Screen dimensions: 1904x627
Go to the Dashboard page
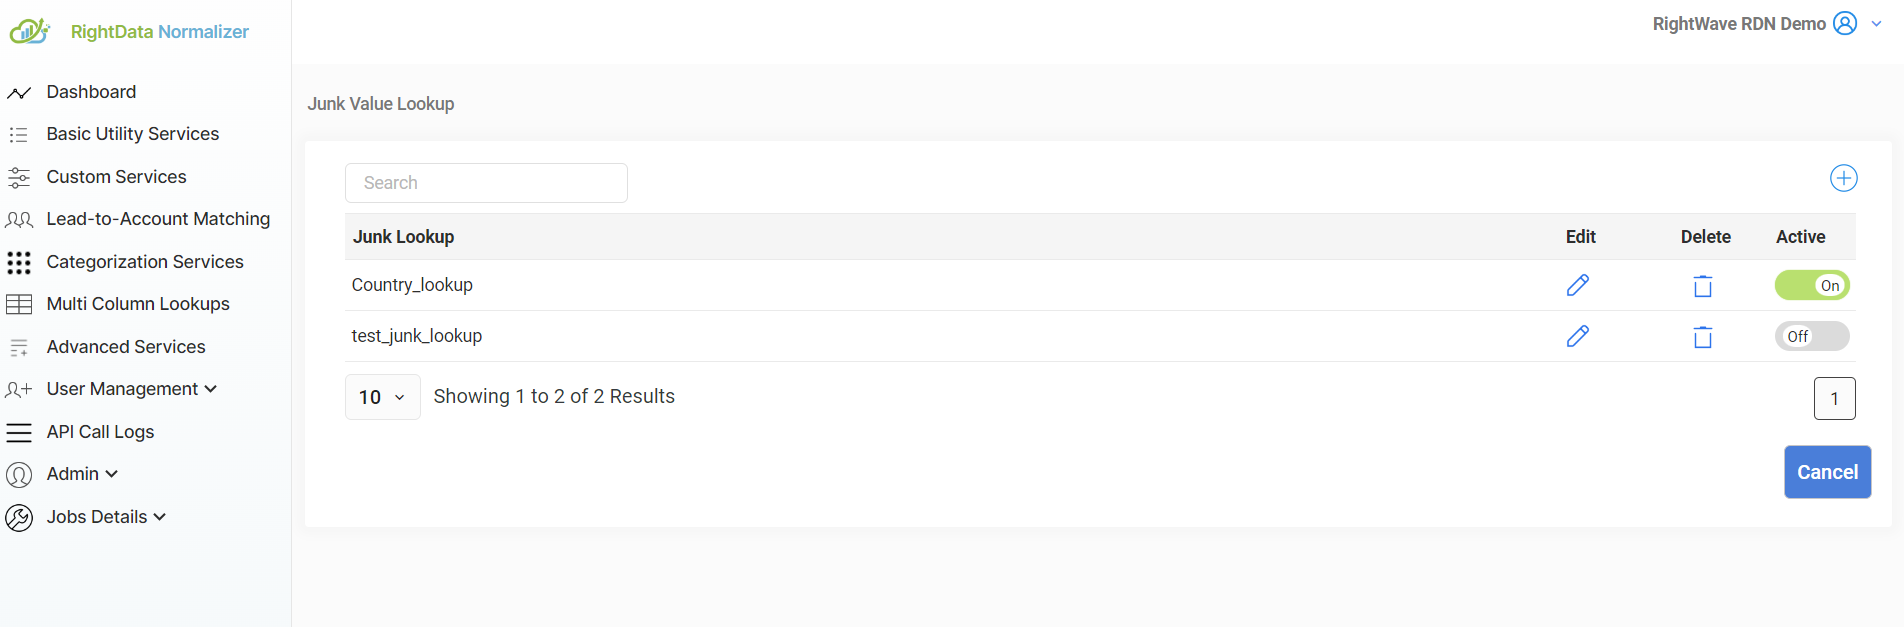[x=91, y=92]
